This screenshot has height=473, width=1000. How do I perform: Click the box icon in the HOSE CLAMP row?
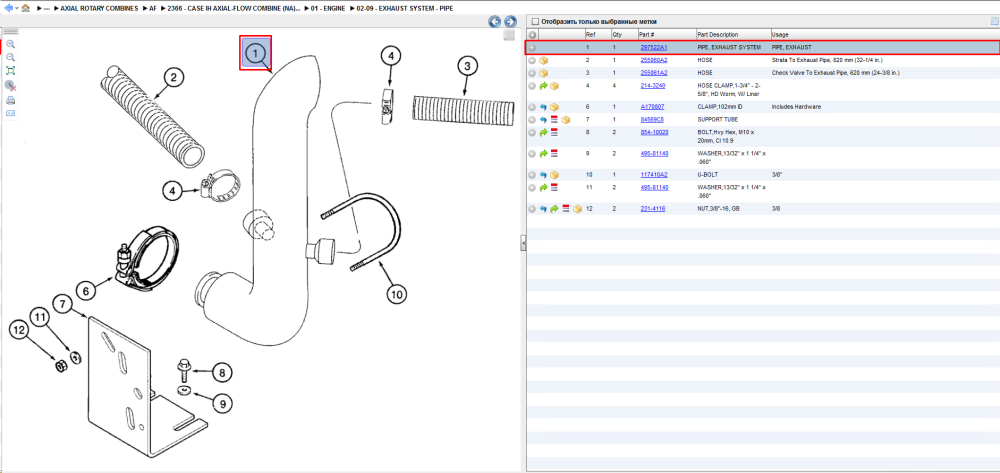554,85
